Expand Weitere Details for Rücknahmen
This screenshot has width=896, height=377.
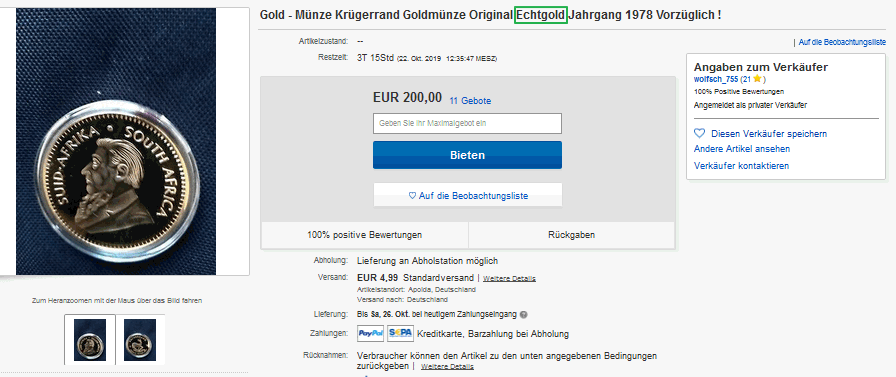(x=447, y=366)
